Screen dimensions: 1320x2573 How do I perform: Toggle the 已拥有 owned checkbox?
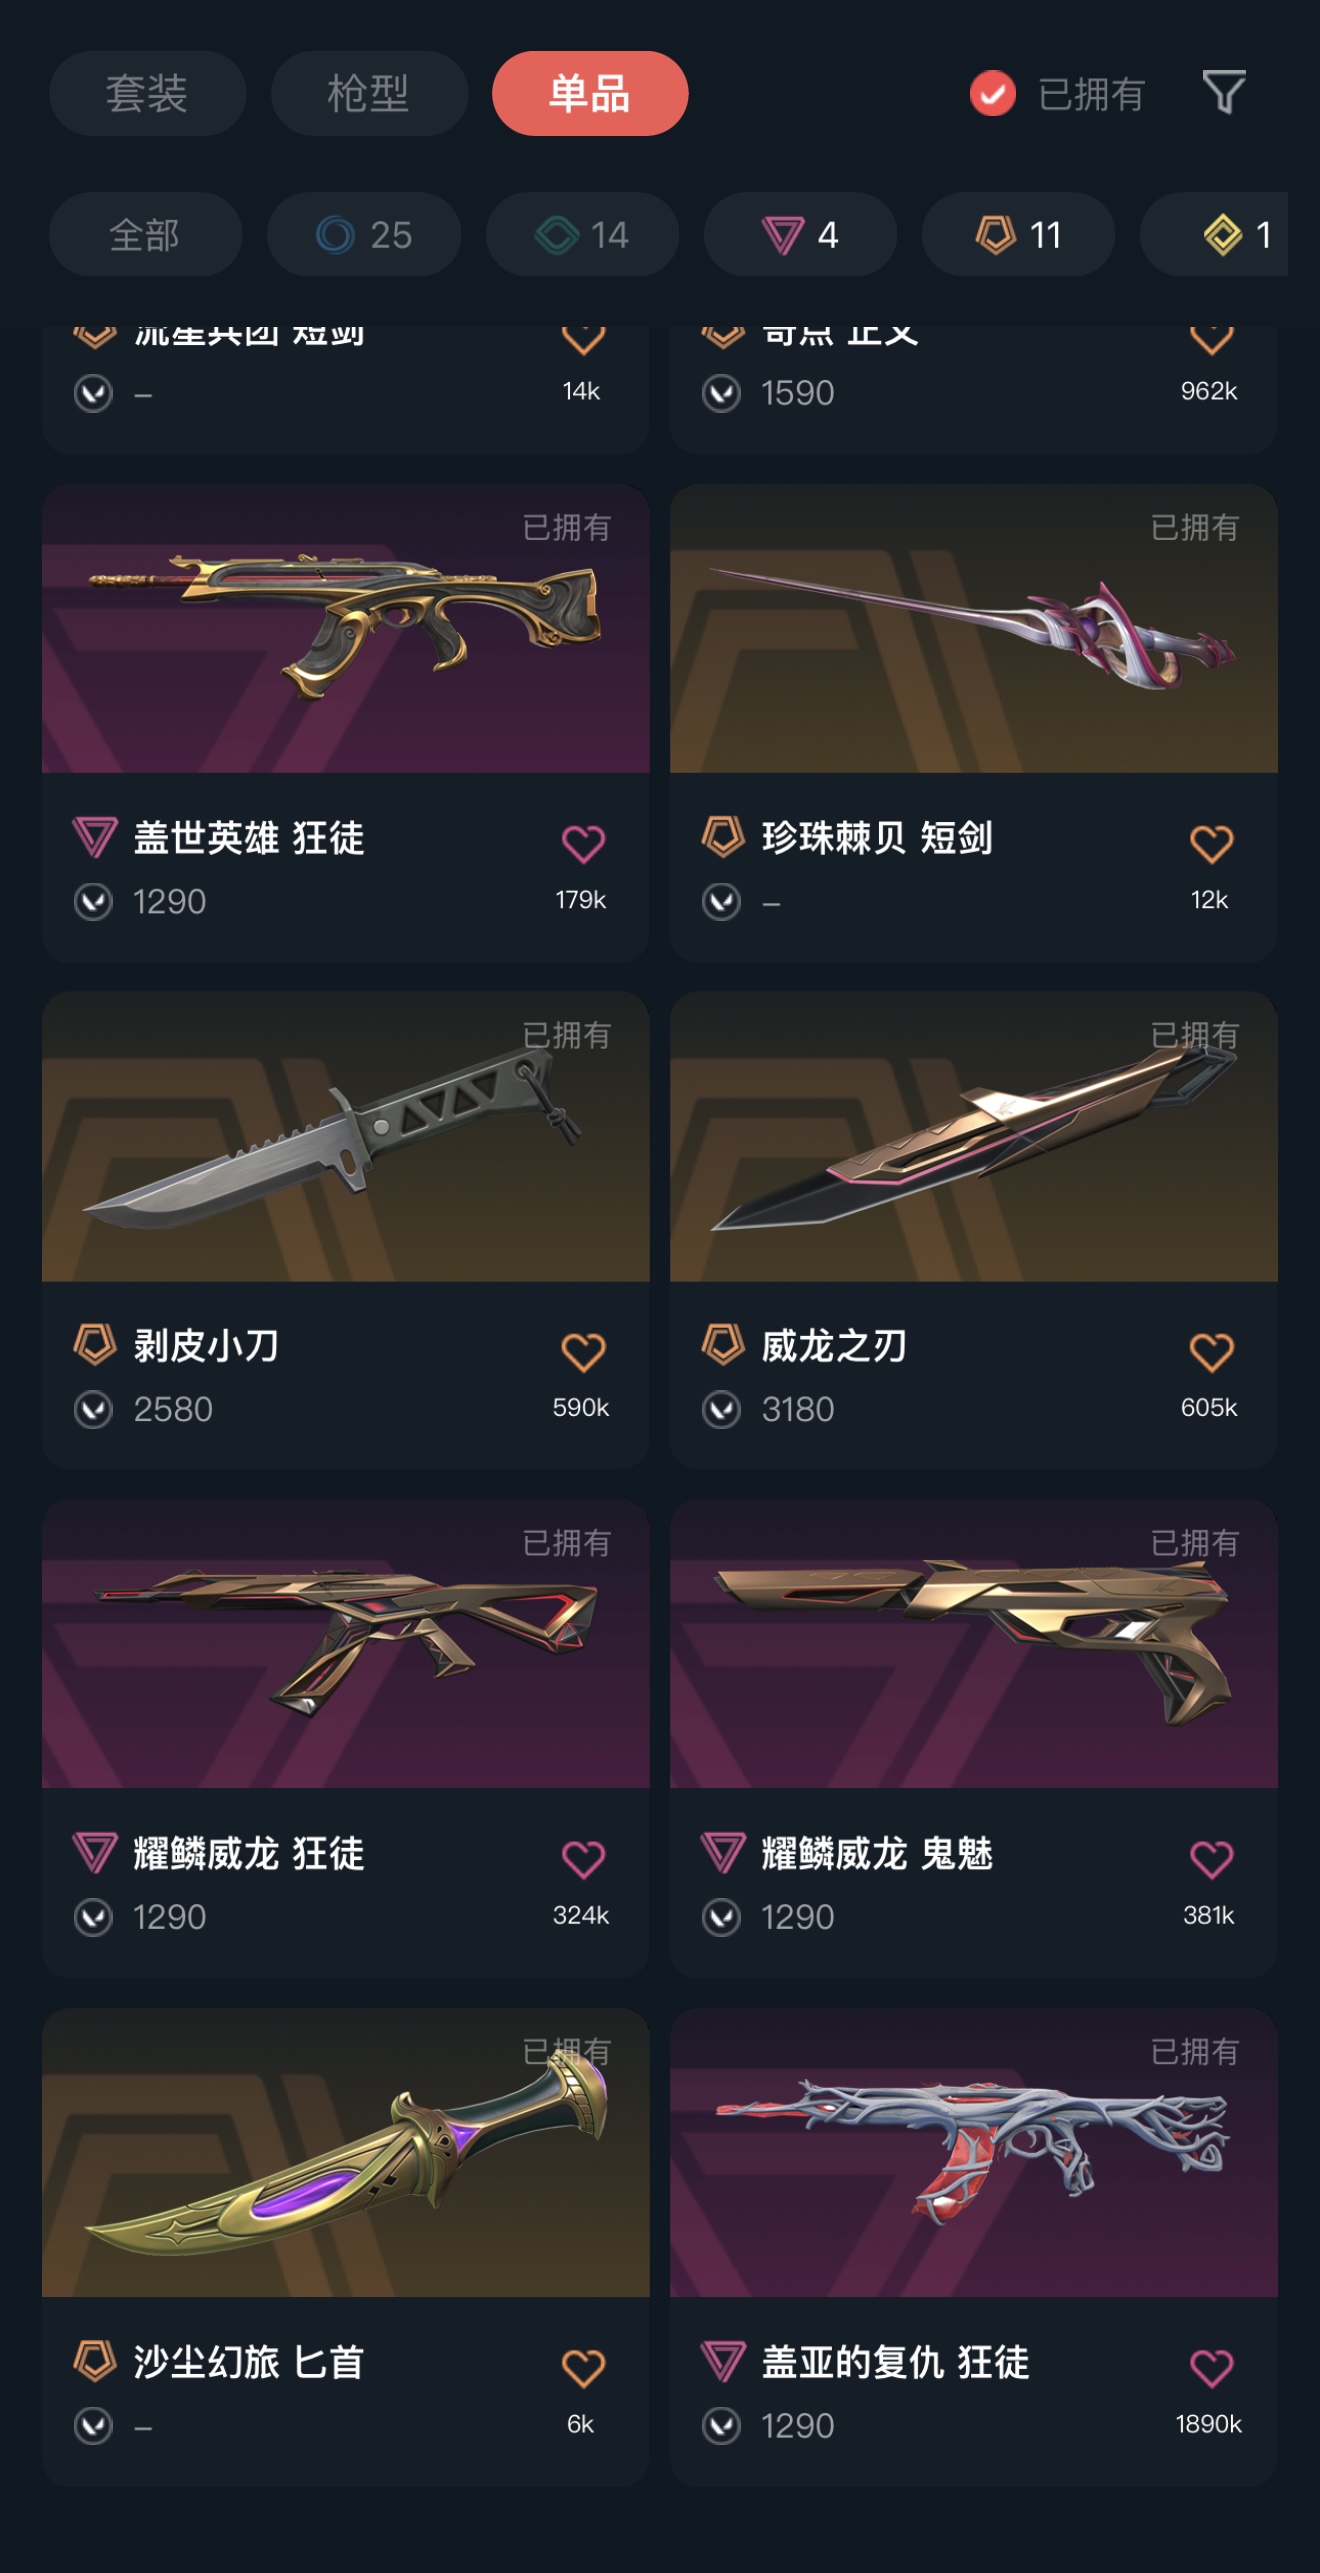point(992,94)
